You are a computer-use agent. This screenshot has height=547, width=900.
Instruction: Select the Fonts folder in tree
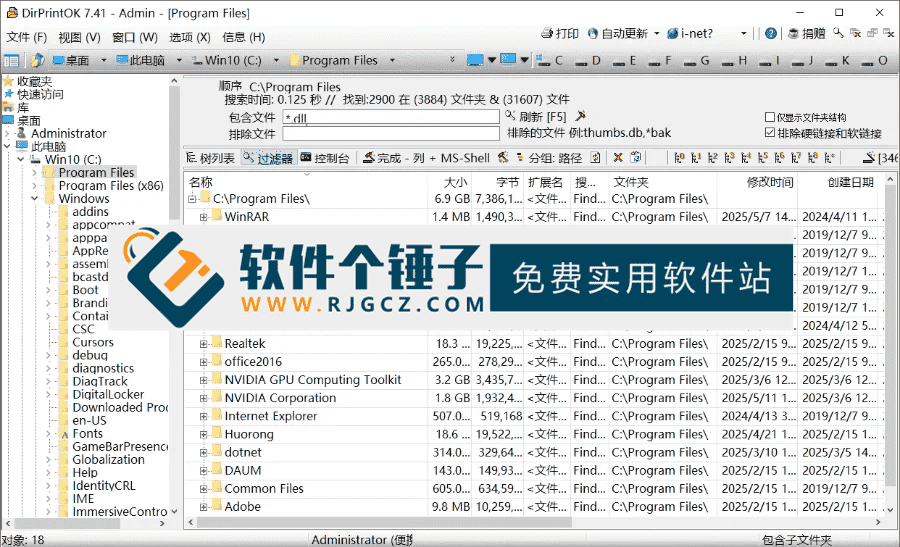coord(87,433)
